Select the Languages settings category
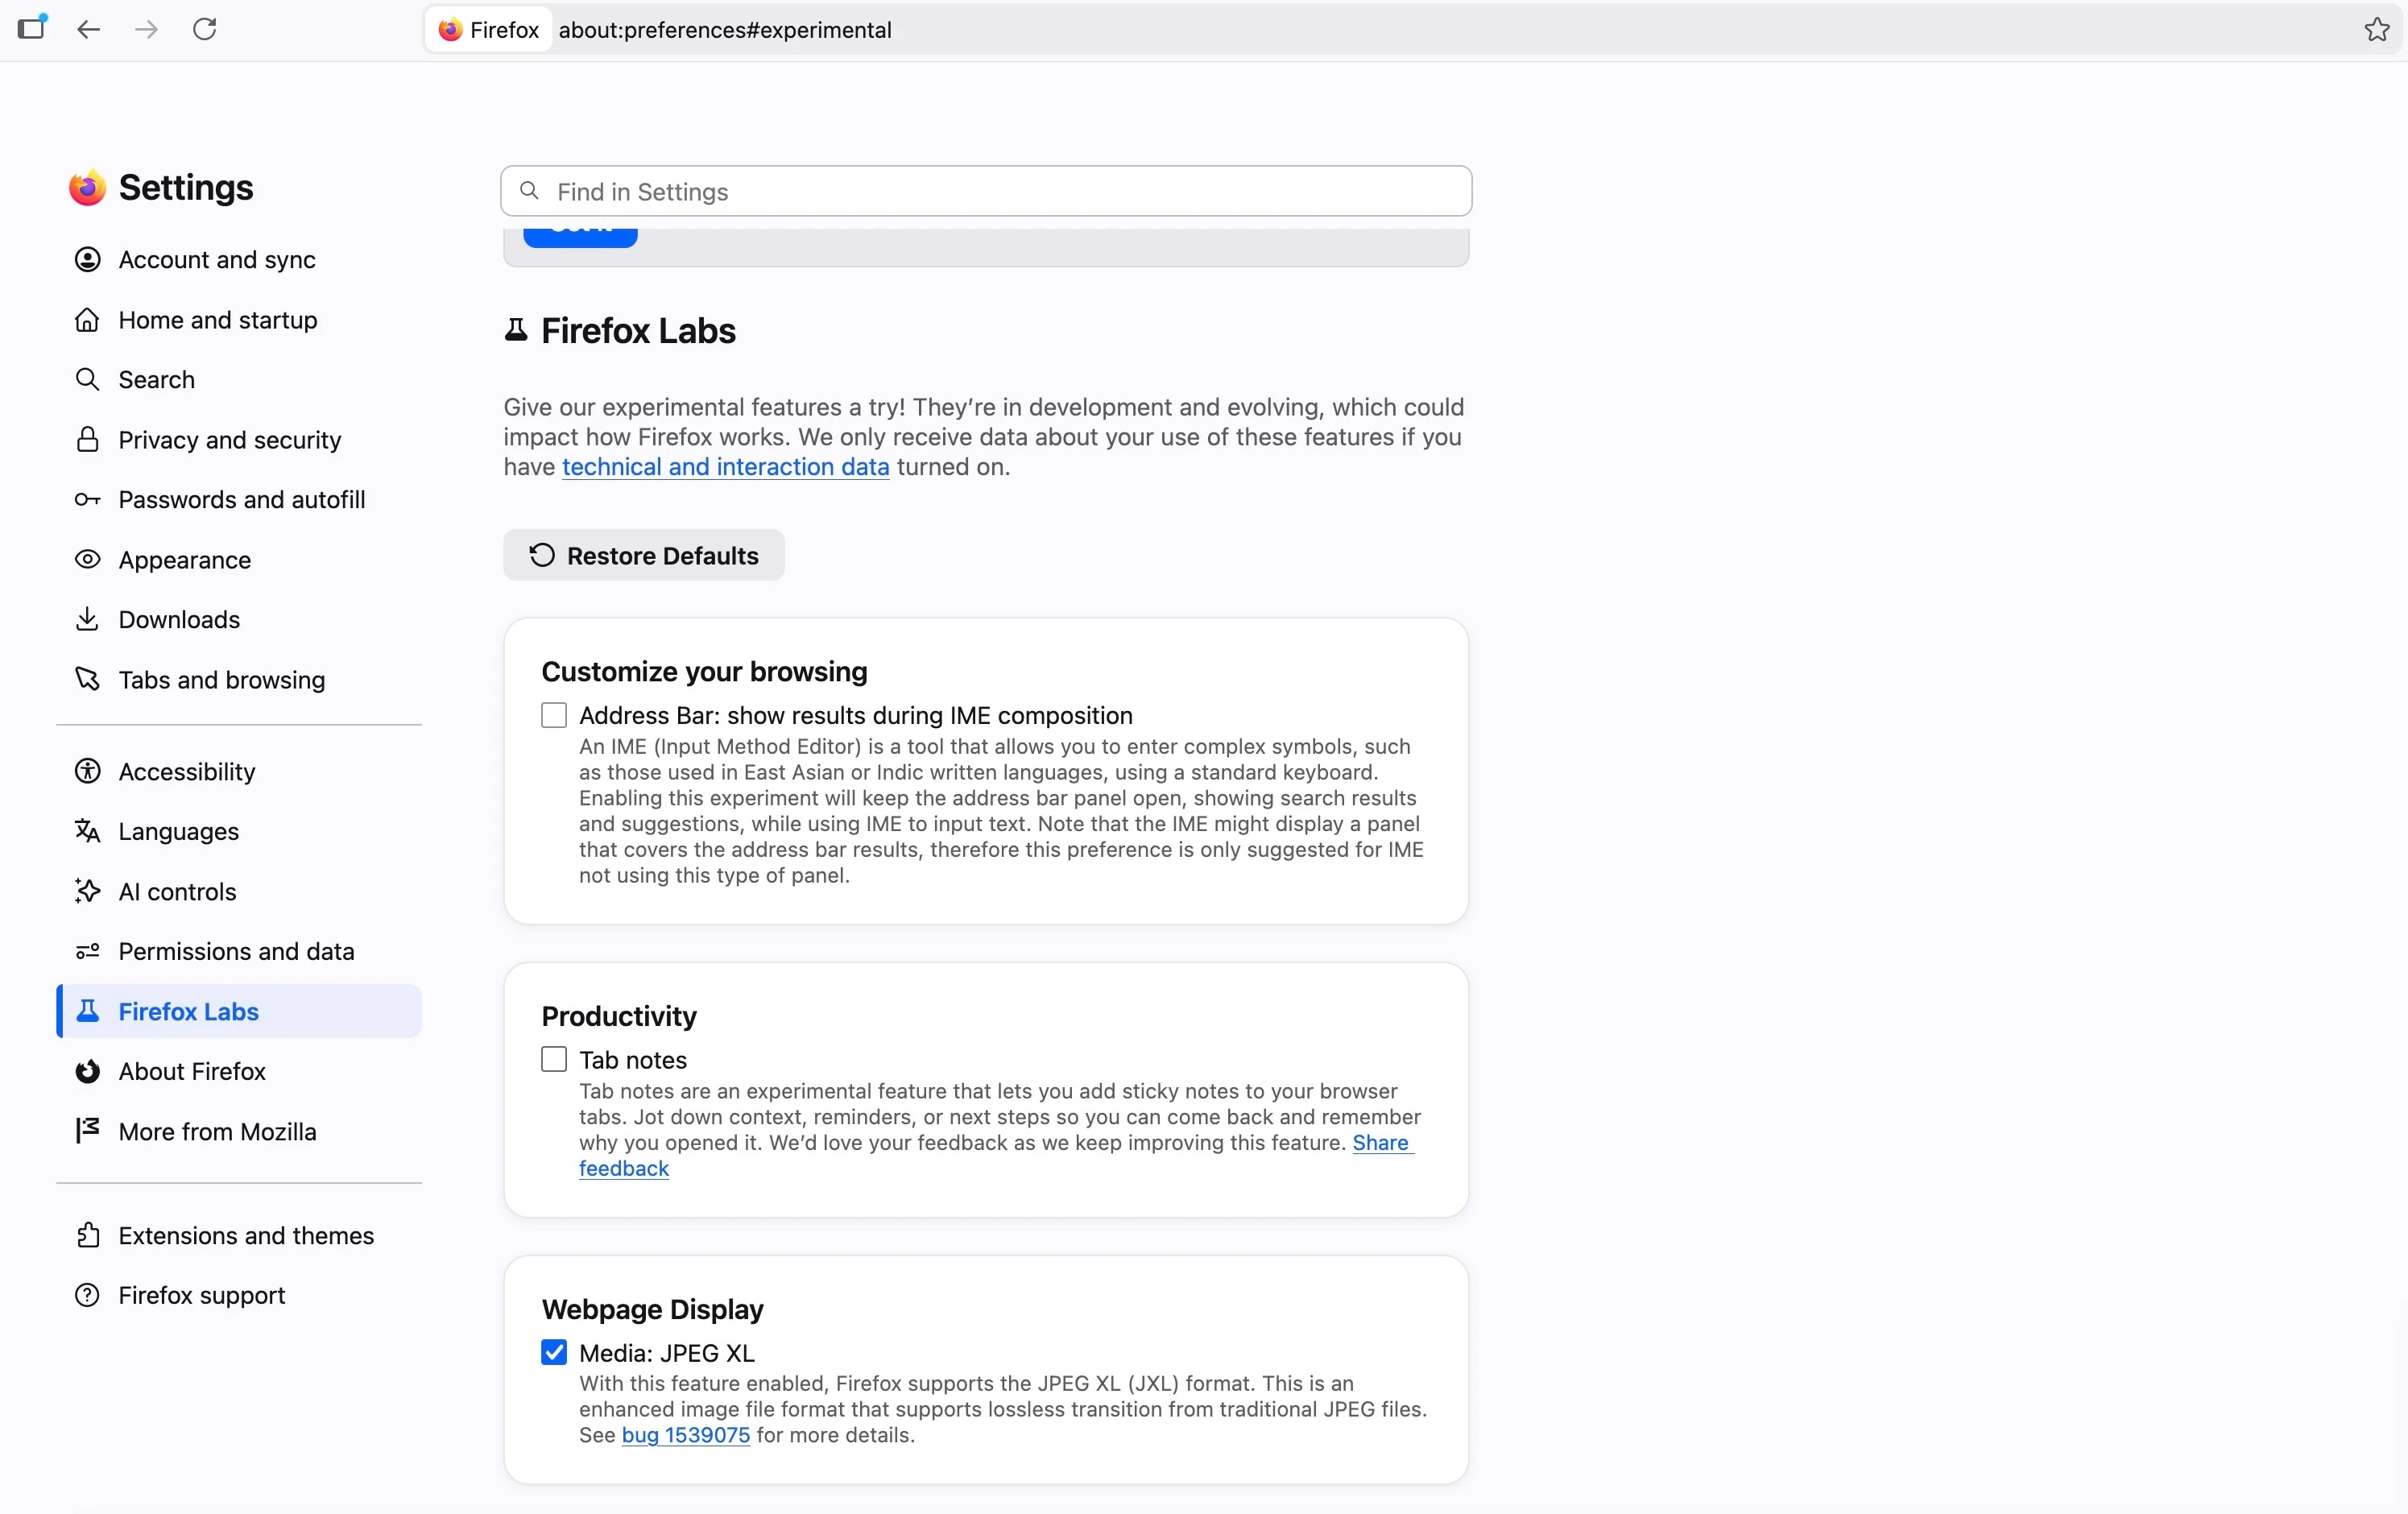The image size is (2408, 1514). [239, 832]
